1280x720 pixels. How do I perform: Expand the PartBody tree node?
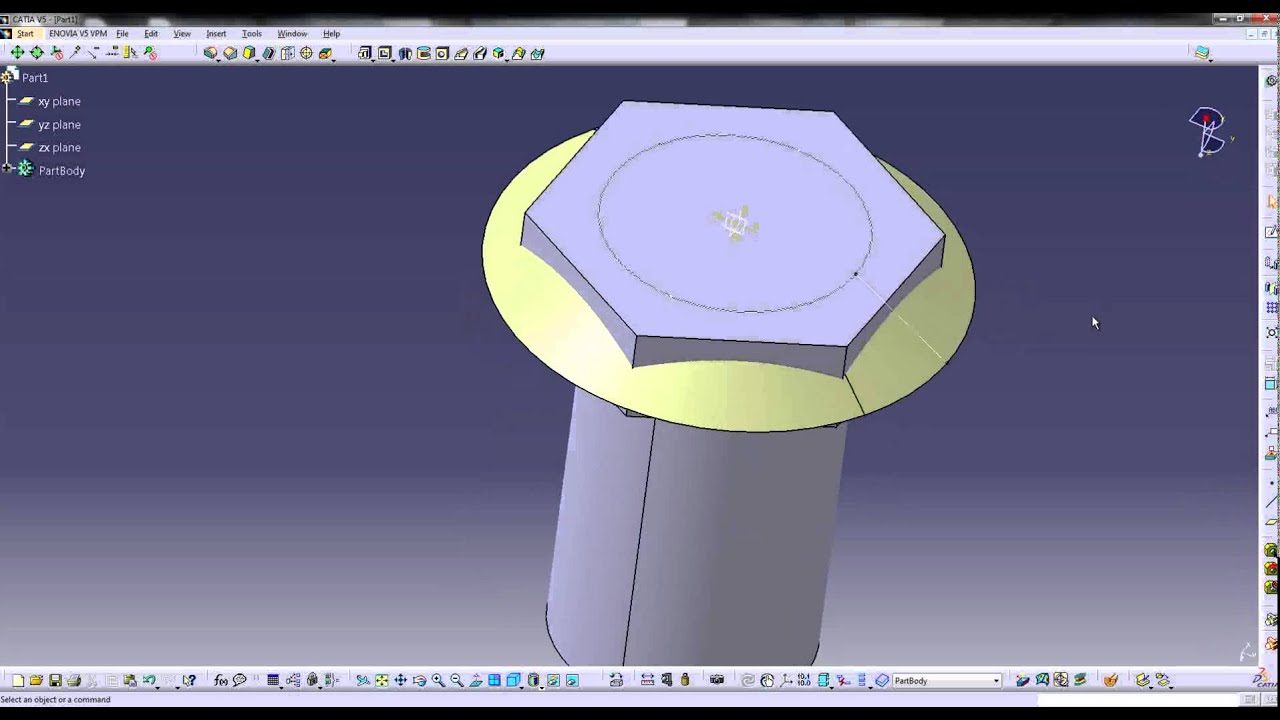point(7,170)
